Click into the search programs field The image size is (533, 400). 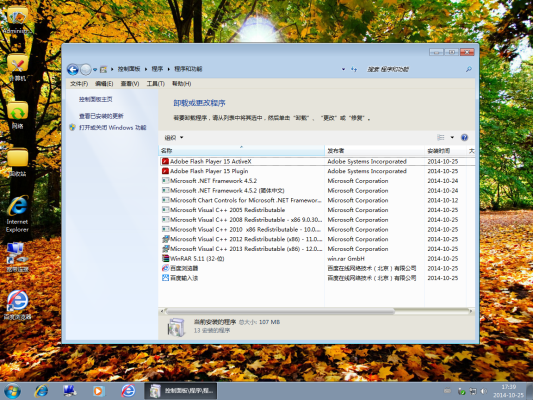pos(415,69)
